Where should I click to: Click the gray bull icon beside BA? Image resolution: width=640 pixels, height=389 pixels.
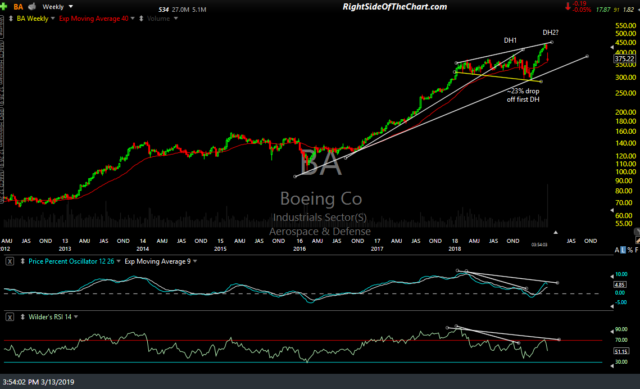point(32,7)
